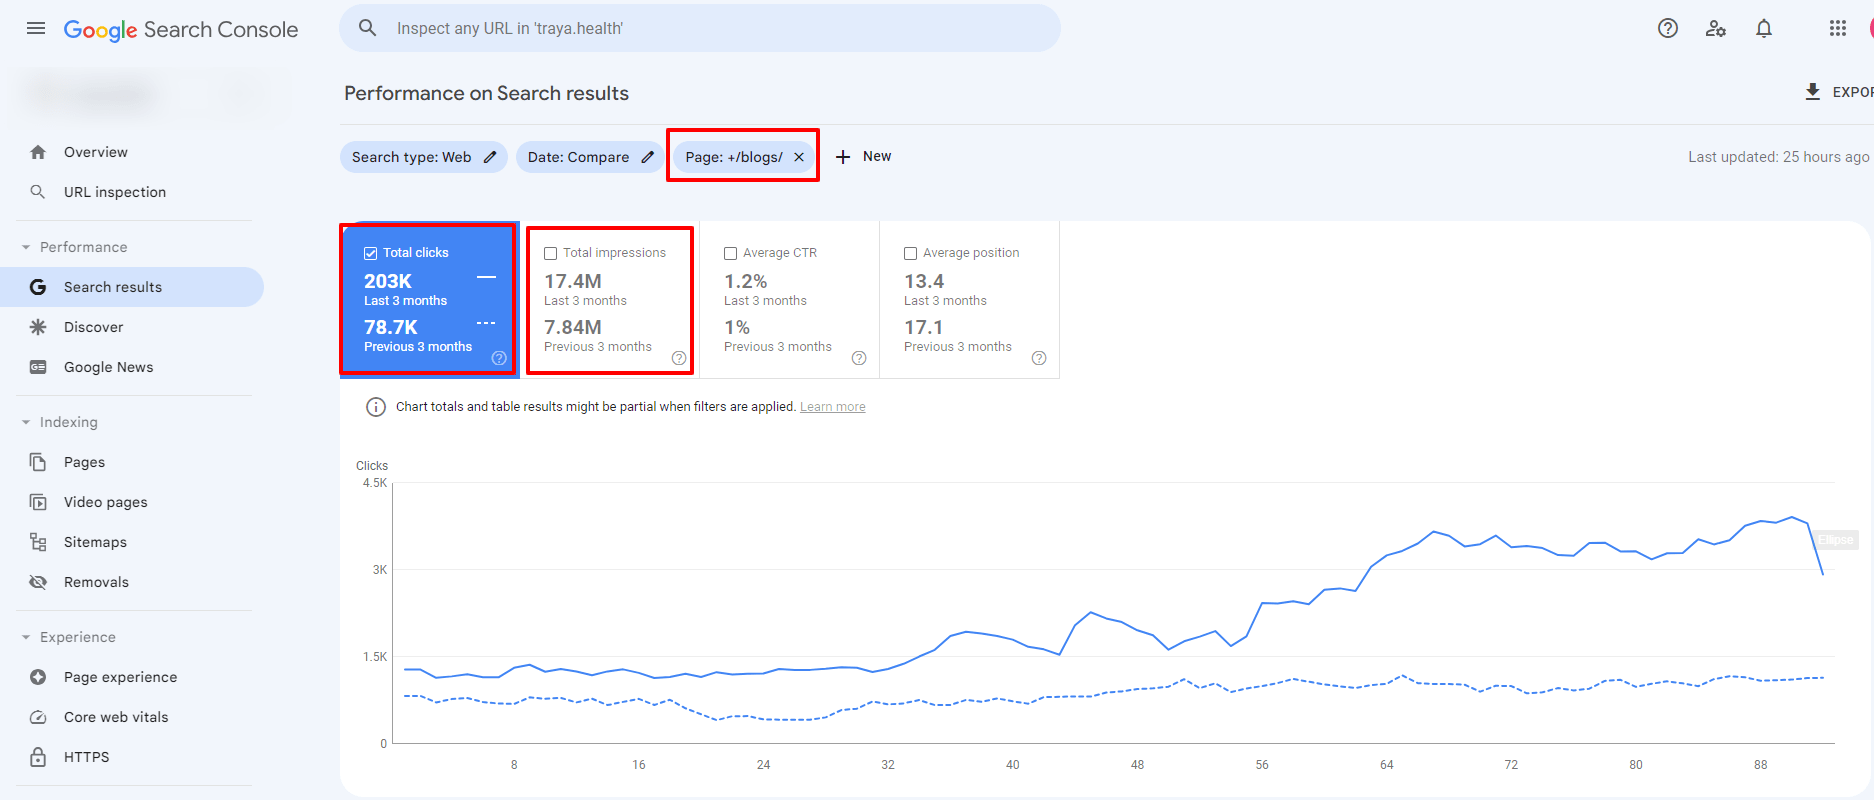Open the main hamburger menu

(x=36, y=28)
